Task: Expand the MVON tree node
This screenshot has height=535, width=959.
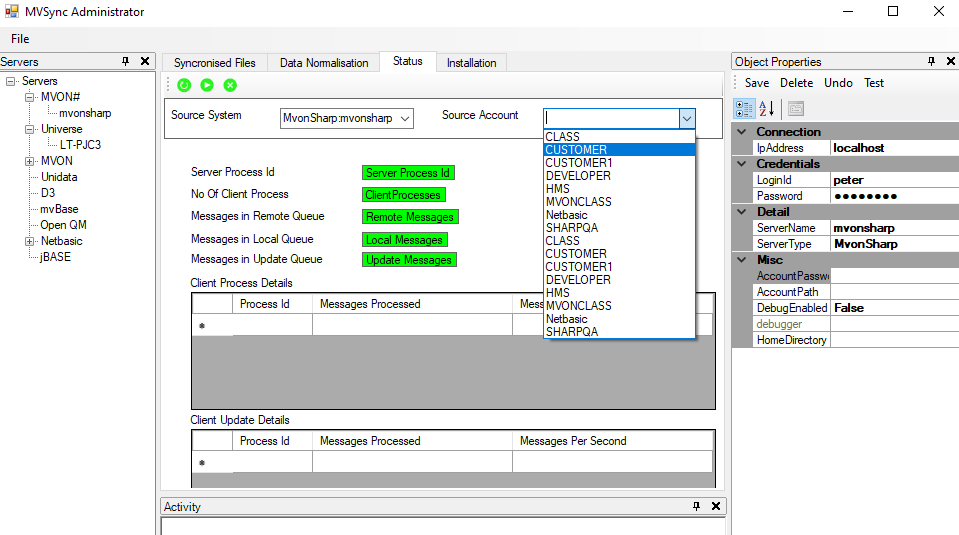Action: tap(29, 161)
